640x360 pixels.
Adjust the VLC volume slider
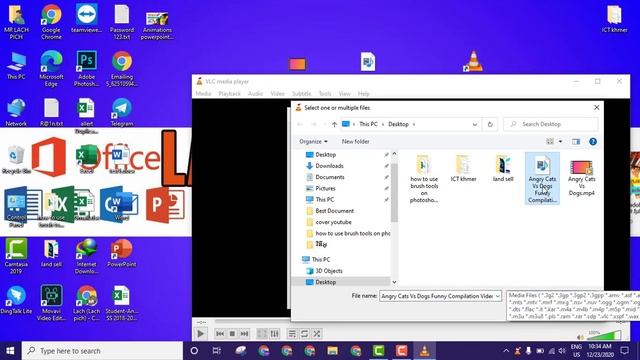[605, 336]
